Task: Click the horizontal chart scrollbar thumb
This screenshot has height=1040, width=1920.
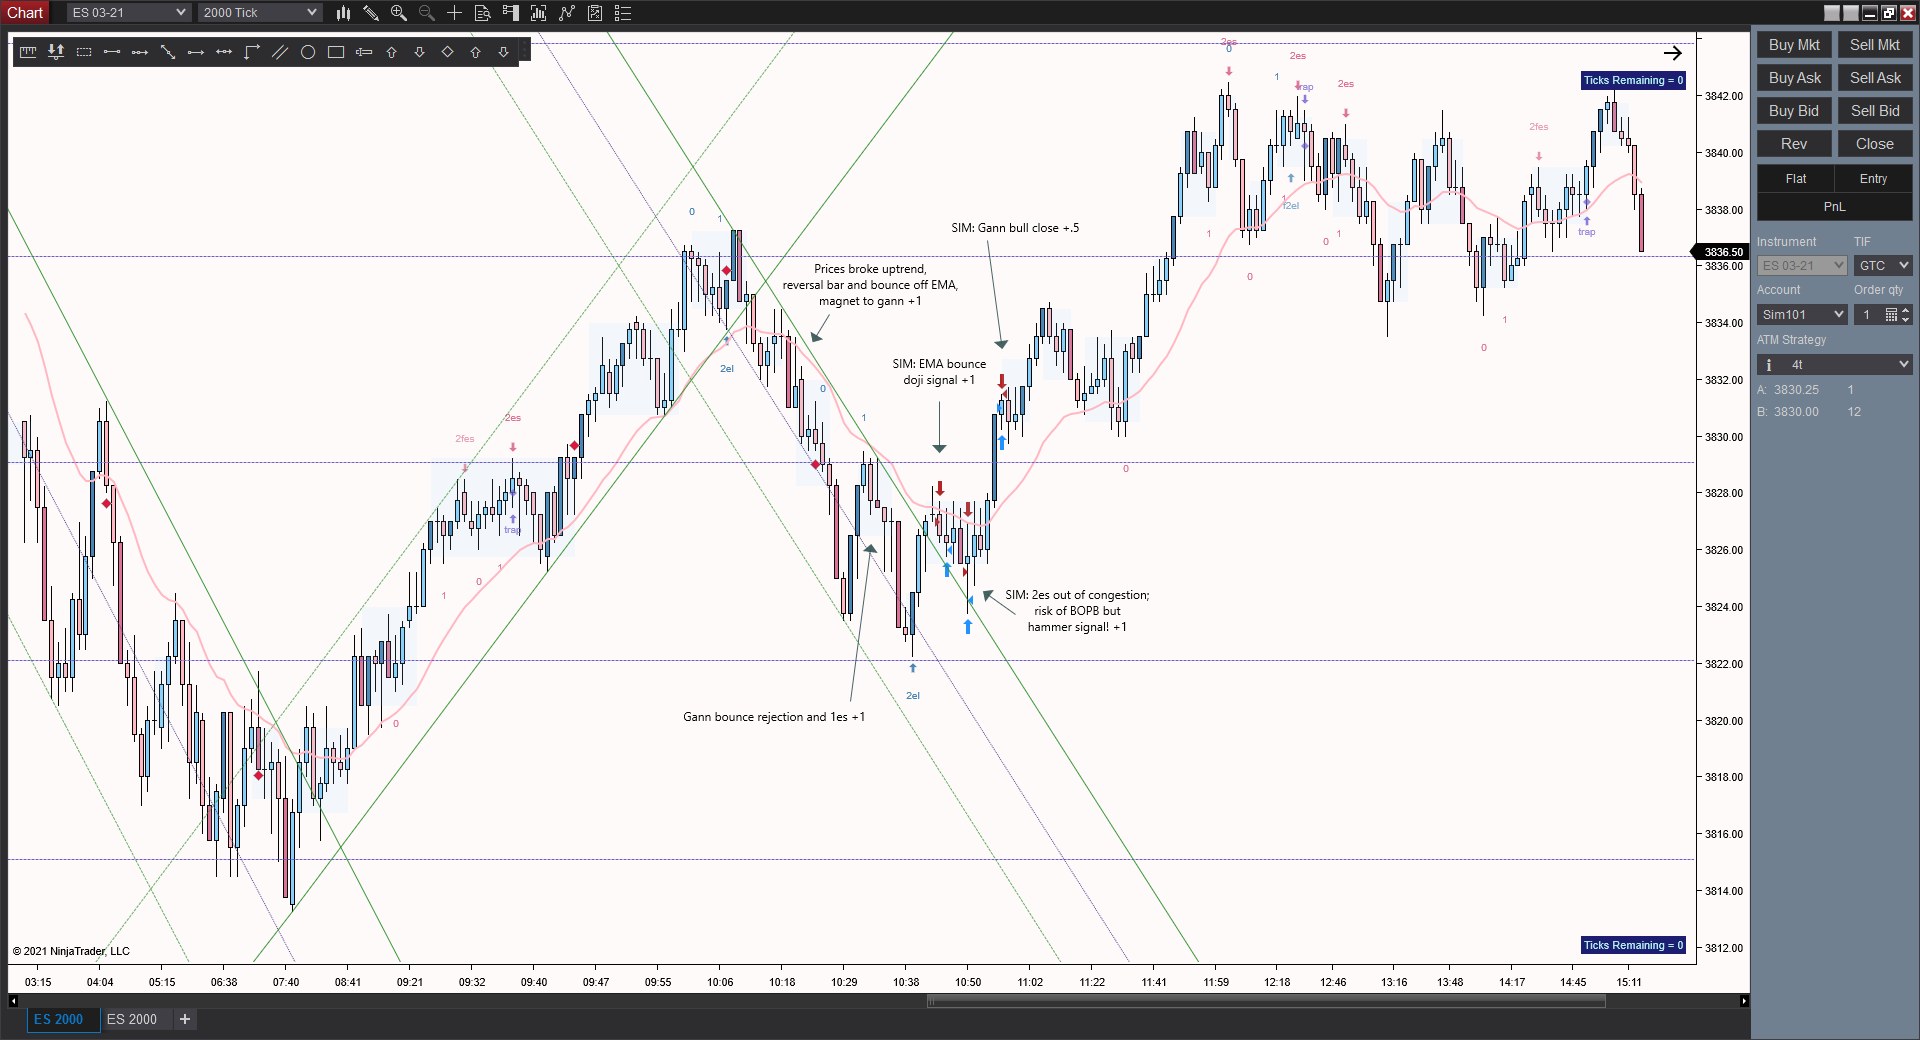Action: click(x=1266, y=1001)
